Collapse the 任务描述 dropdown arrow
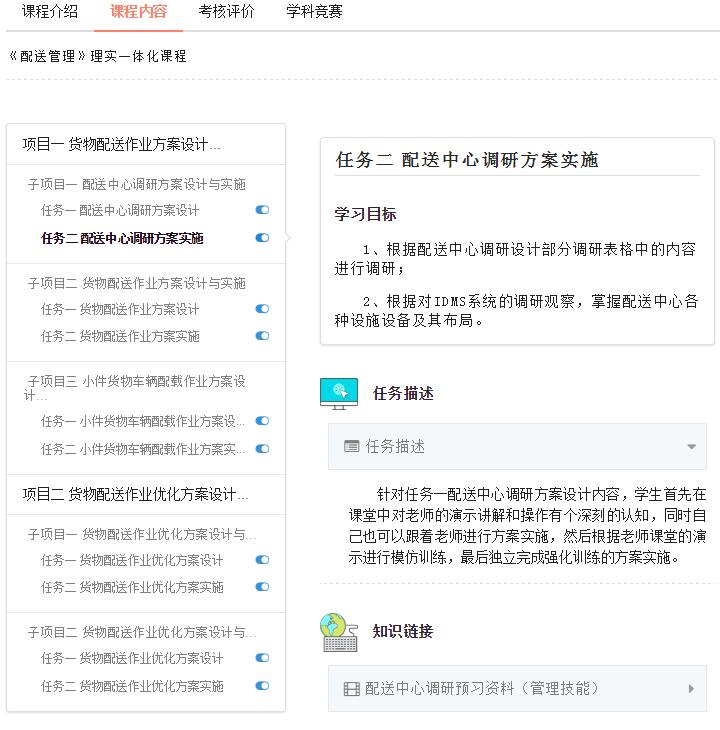 pyautogui.click(x=691, y=447)
